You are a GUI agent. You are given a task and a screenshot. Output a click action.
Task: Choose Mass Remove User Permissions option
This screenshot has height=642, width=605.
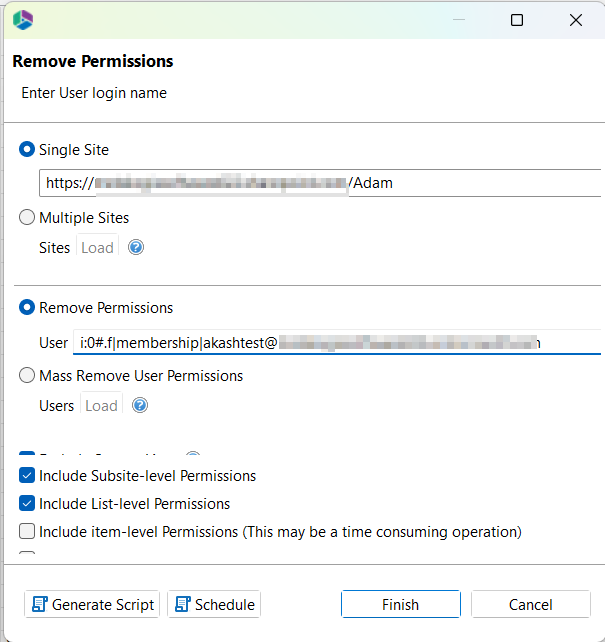pyautogui.click(x=27, y=376)
